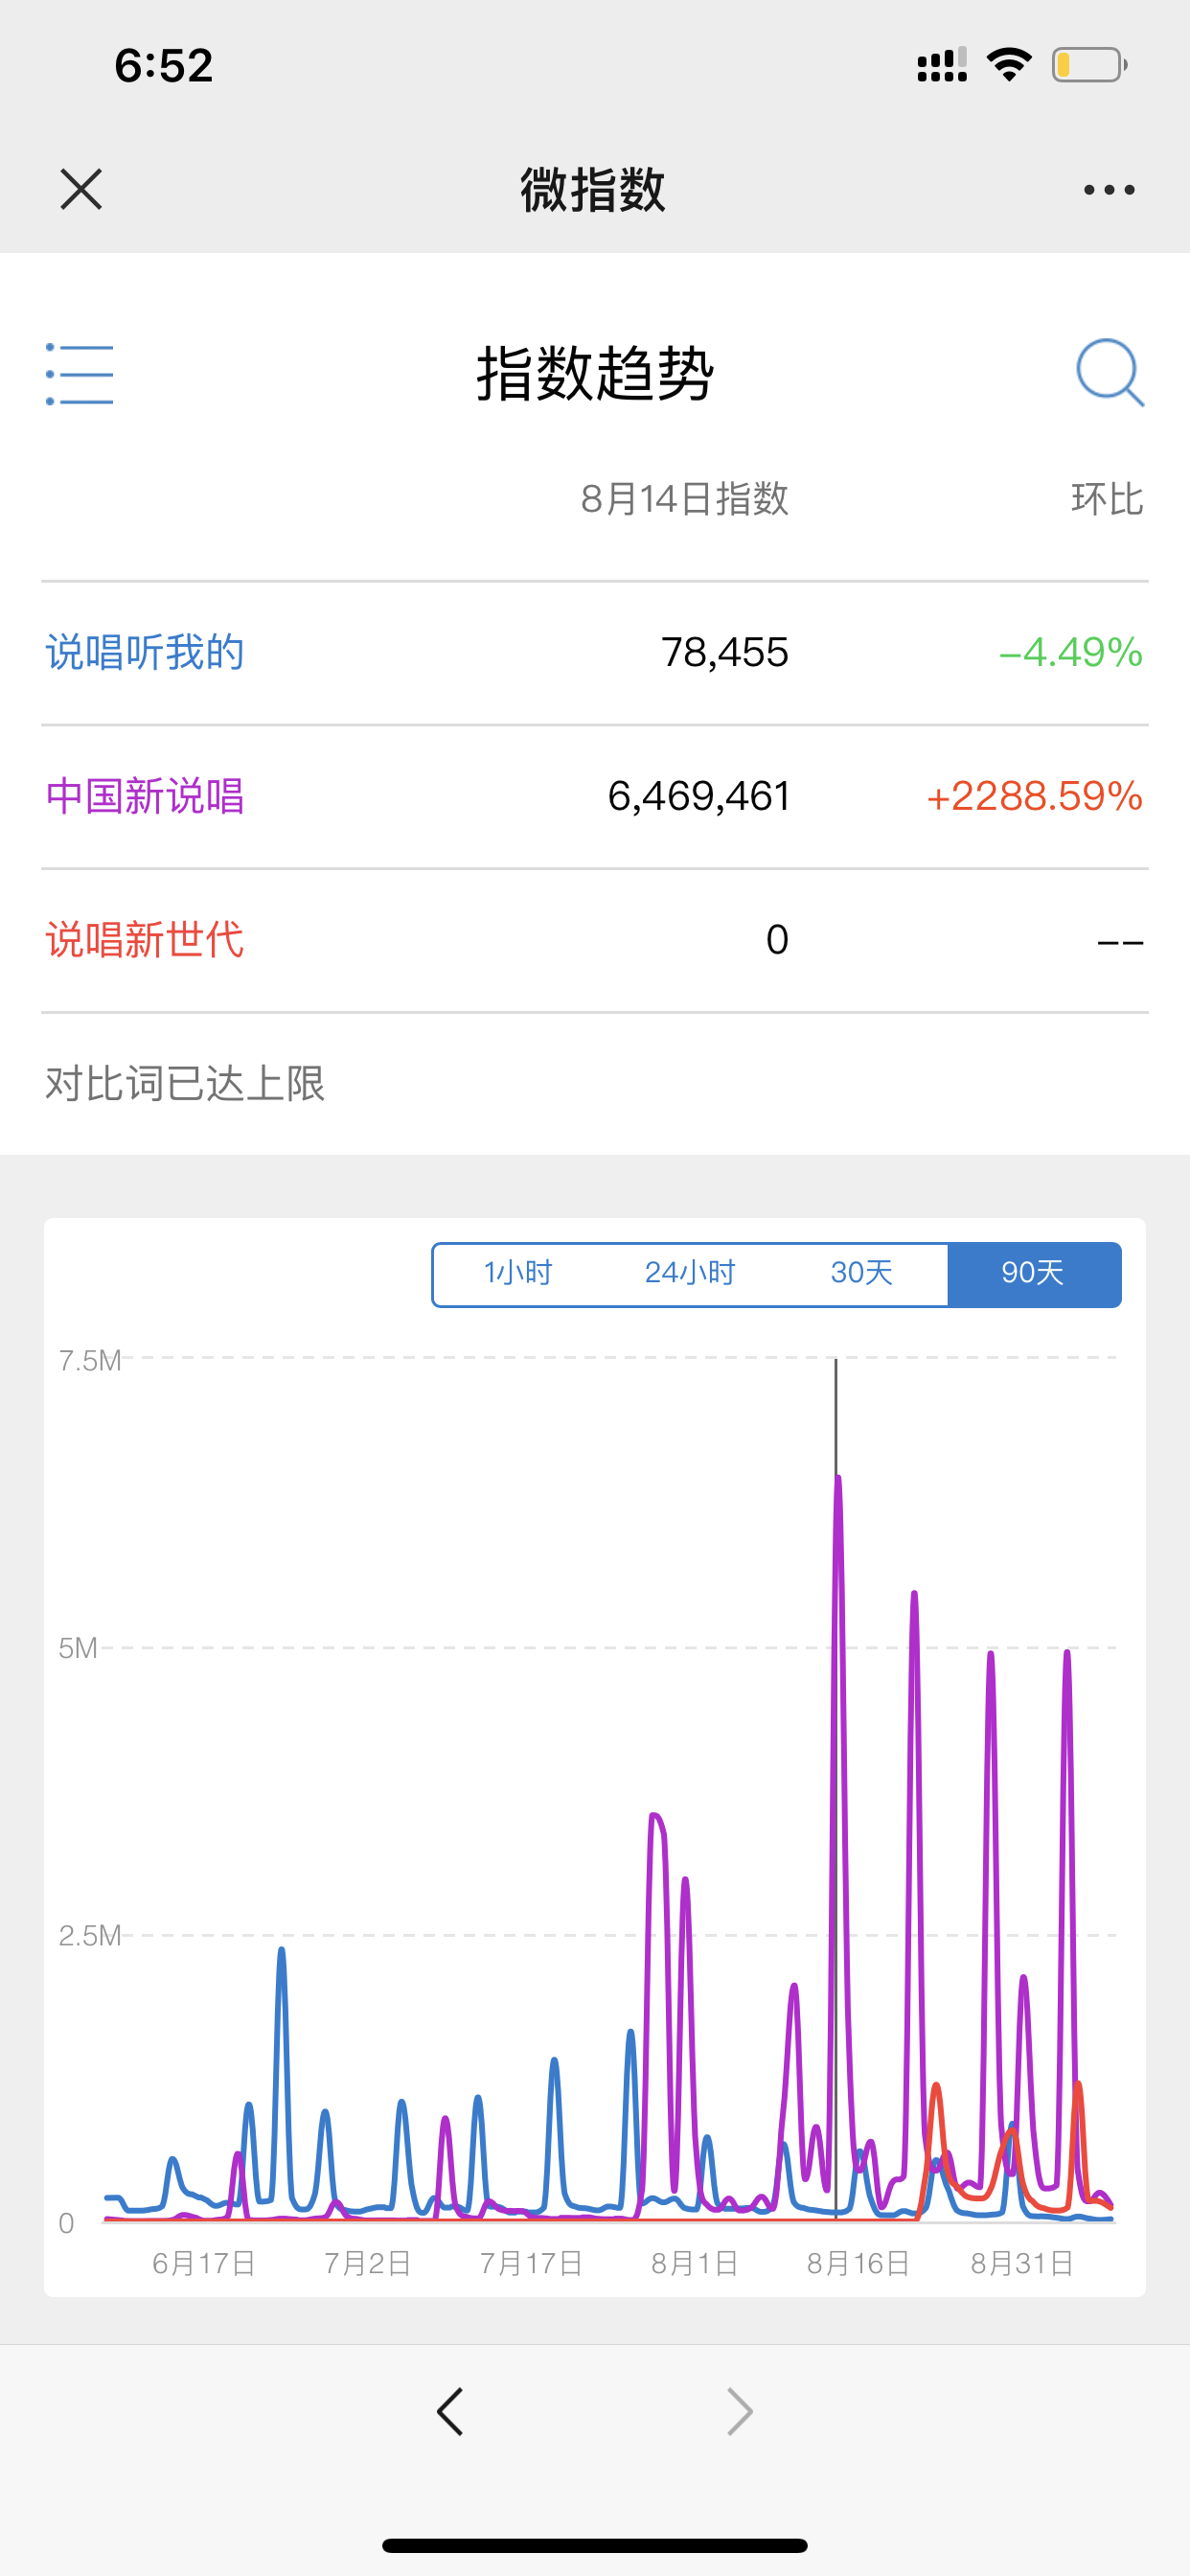Close the 微指数 page with the X icon
The height and width of the screenshot is (2576, 1190).
pos(81,189)
